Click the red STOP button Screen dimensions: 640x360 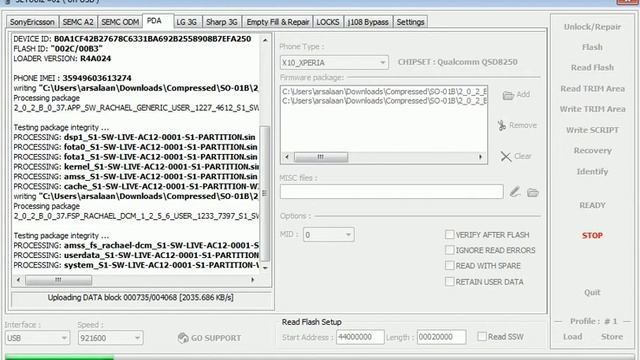coord(592,236)
